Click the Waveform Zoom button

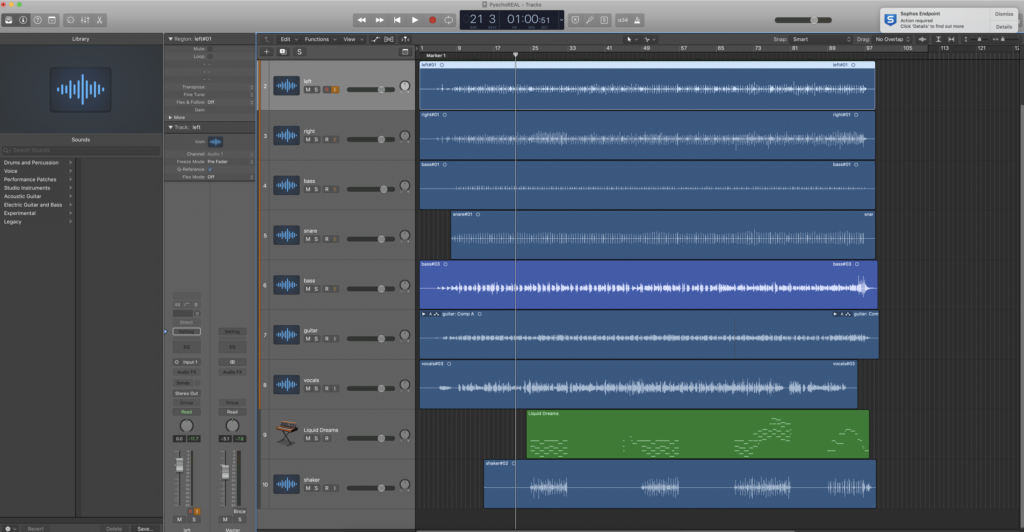click(922, 39)
